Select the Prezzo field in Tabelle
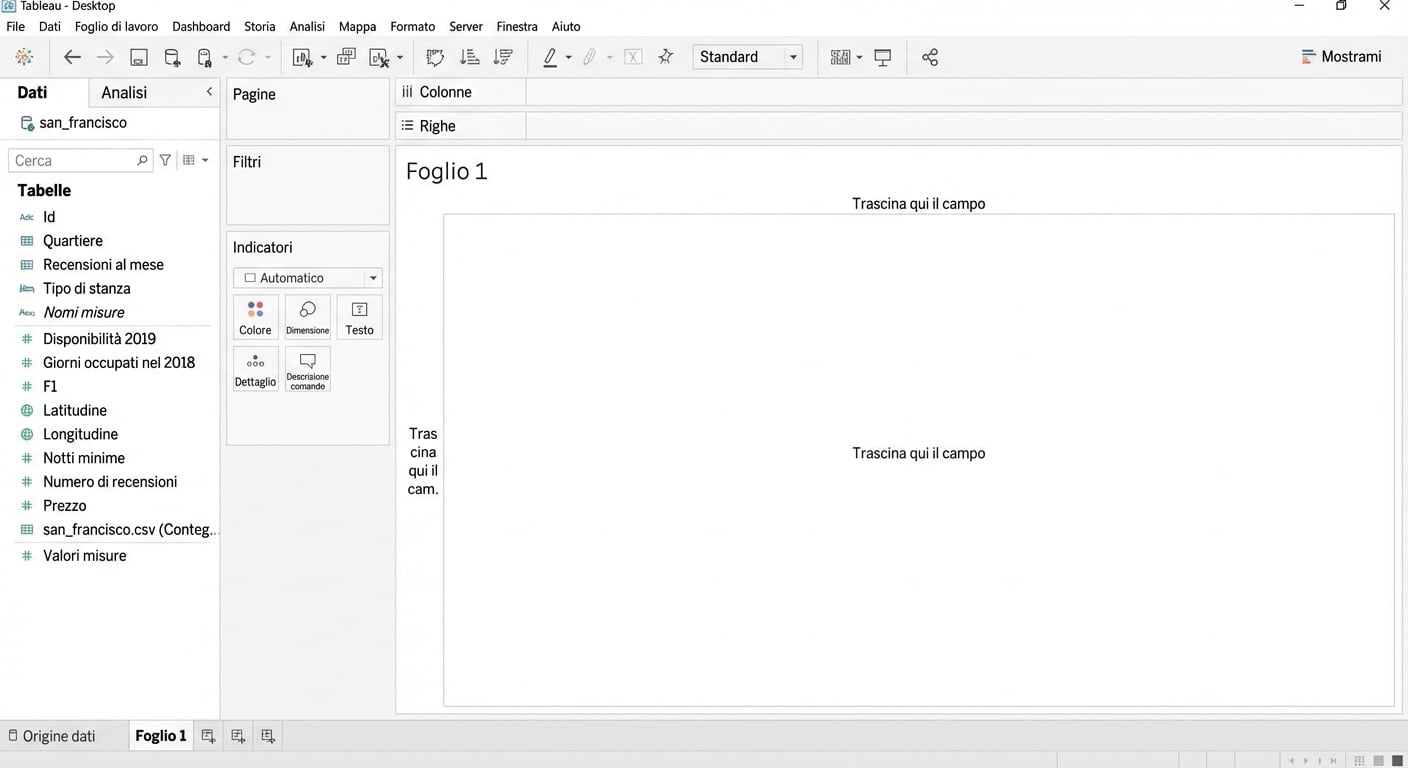Viewport: 1408px width, 768px height. [x=64, y=506]
